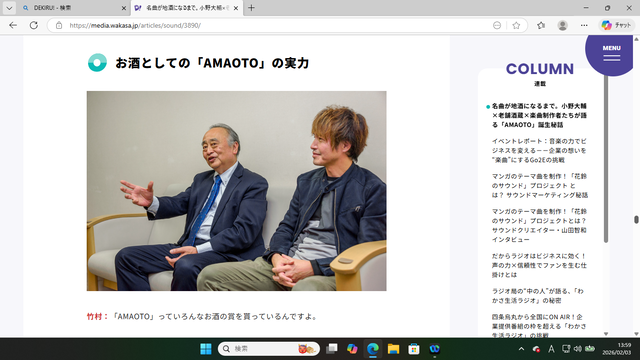Open the radio for business column link
Viewport: 640px width, 360px height.
[x=539, y=265]
